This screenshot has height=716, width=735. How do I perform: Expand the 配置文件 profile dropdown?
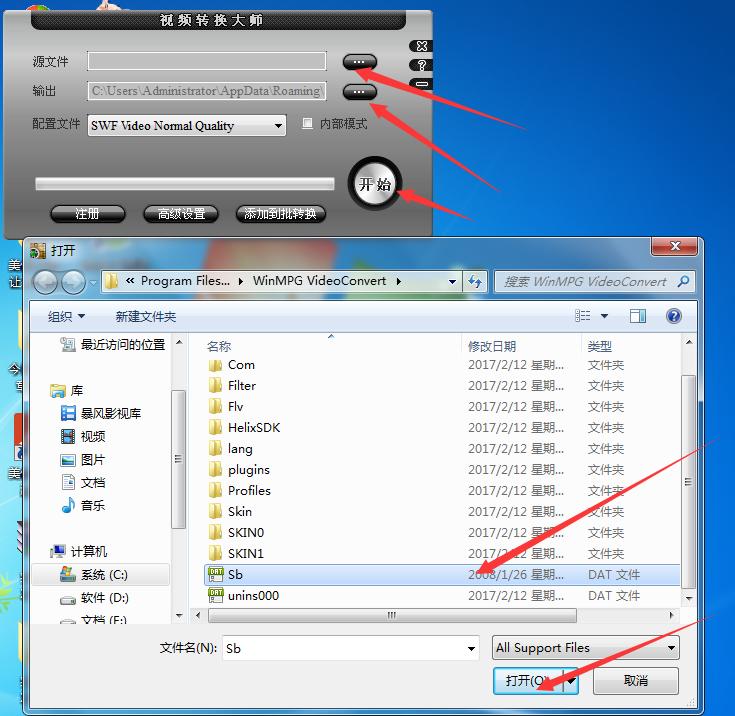pos(278,126)
